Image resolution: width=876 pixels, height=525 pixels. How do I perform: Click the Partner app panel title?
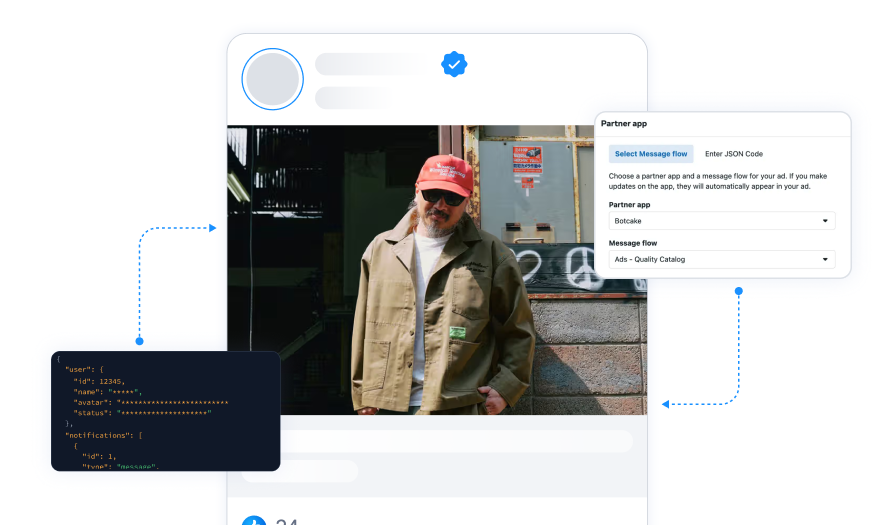[623, 123]
